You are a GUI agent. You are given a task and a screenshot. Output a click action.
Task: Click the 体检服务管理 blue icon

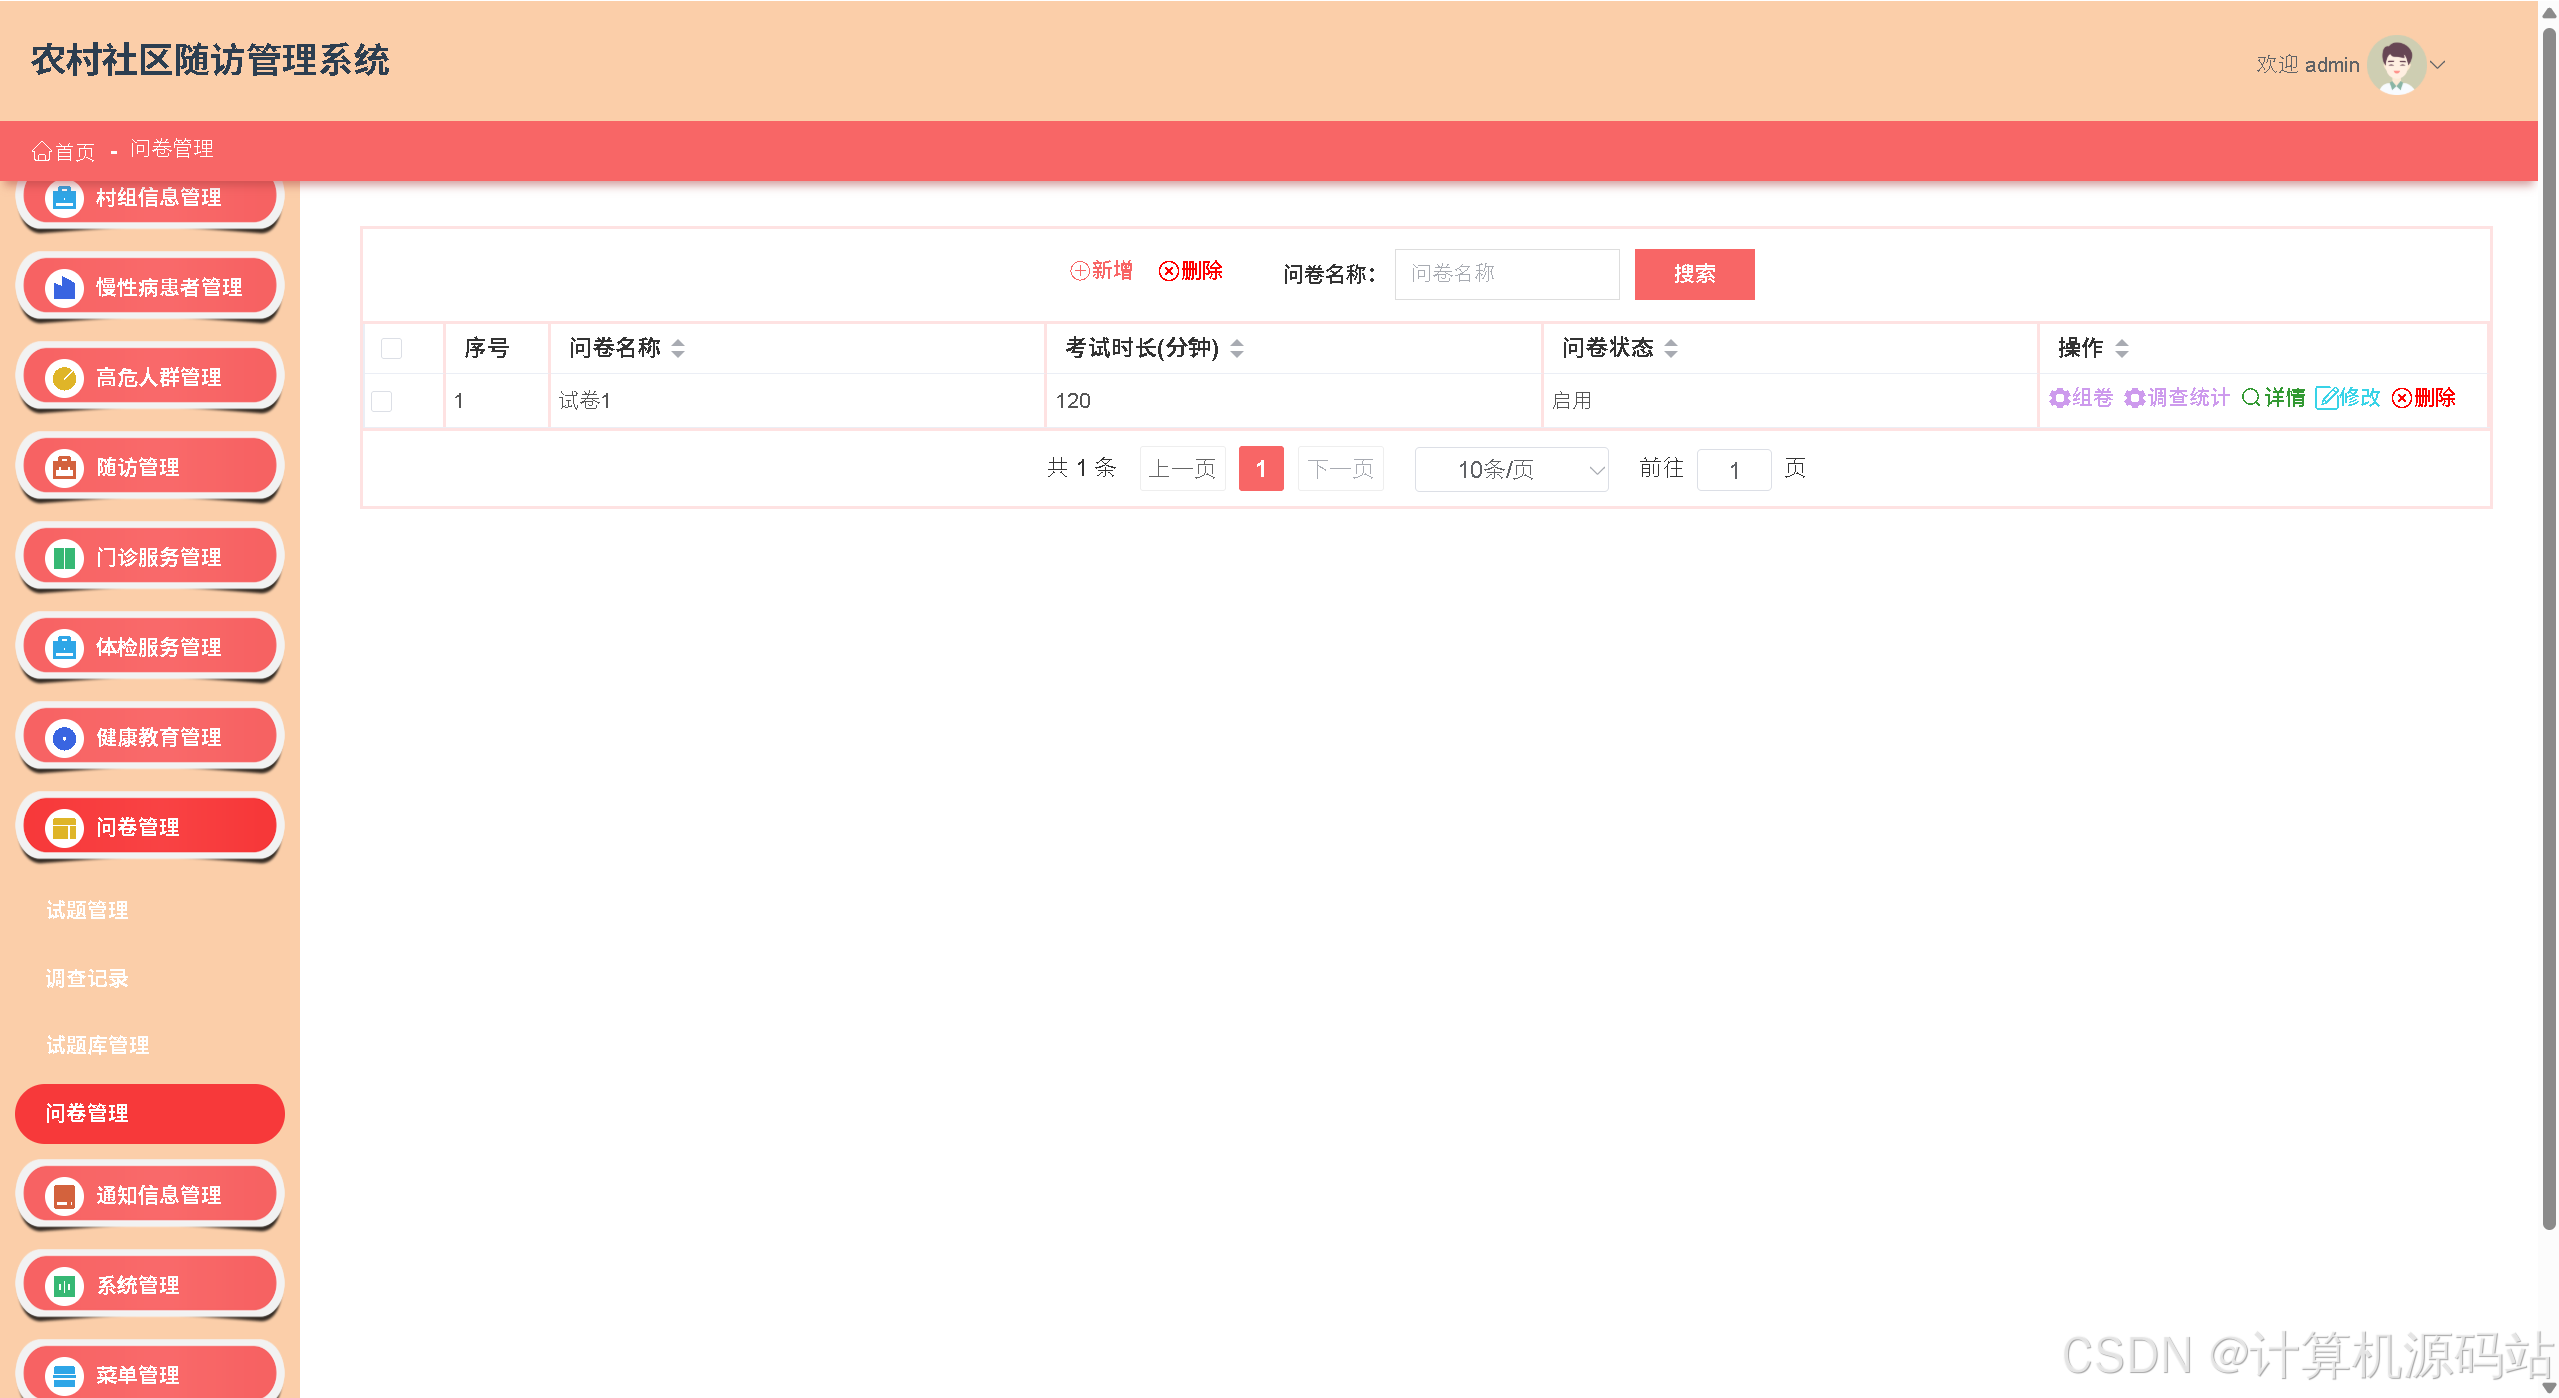tap(64, 648)
